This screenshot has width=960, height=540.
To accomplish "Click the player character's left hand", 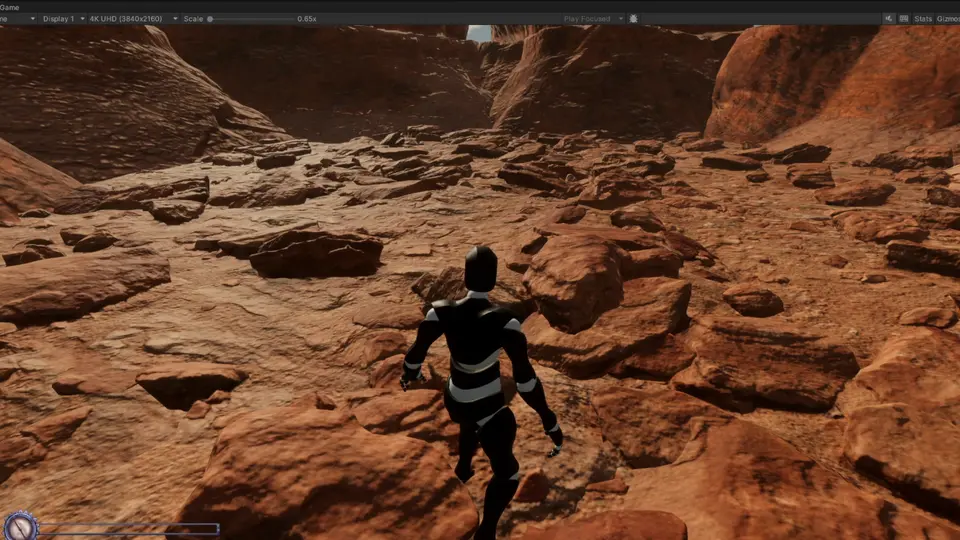I will [x=406, y=380].
